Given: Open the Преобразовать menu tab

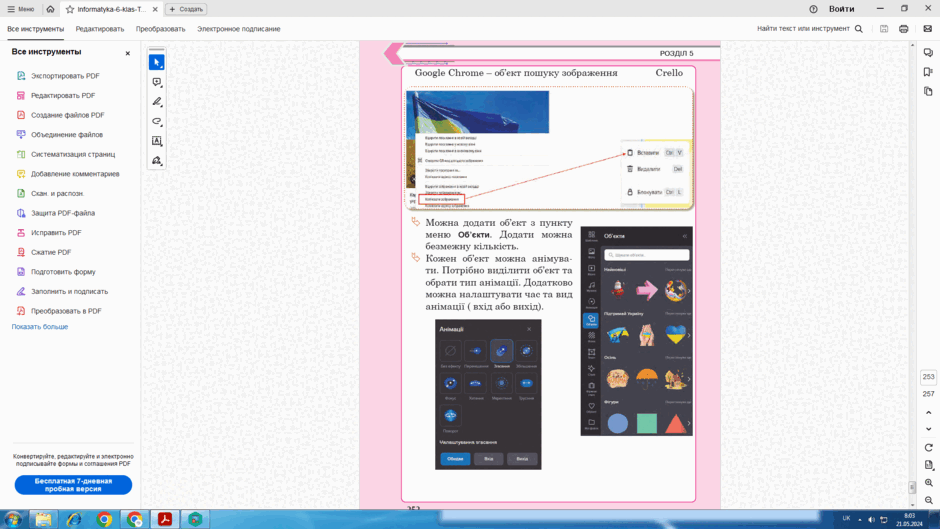Looking at the screenshot, I should [x=160, y=29].
